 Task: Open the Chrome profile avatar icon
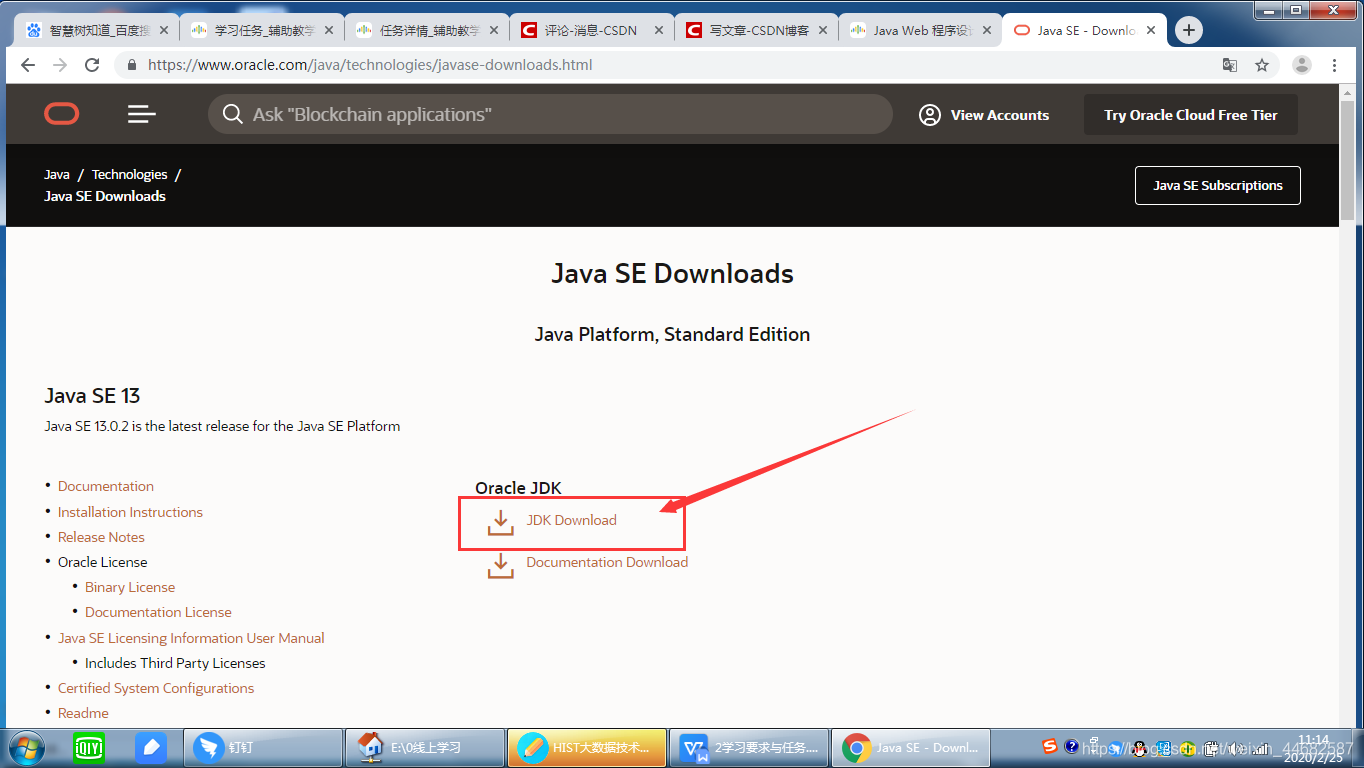[x=1302, y=65]
